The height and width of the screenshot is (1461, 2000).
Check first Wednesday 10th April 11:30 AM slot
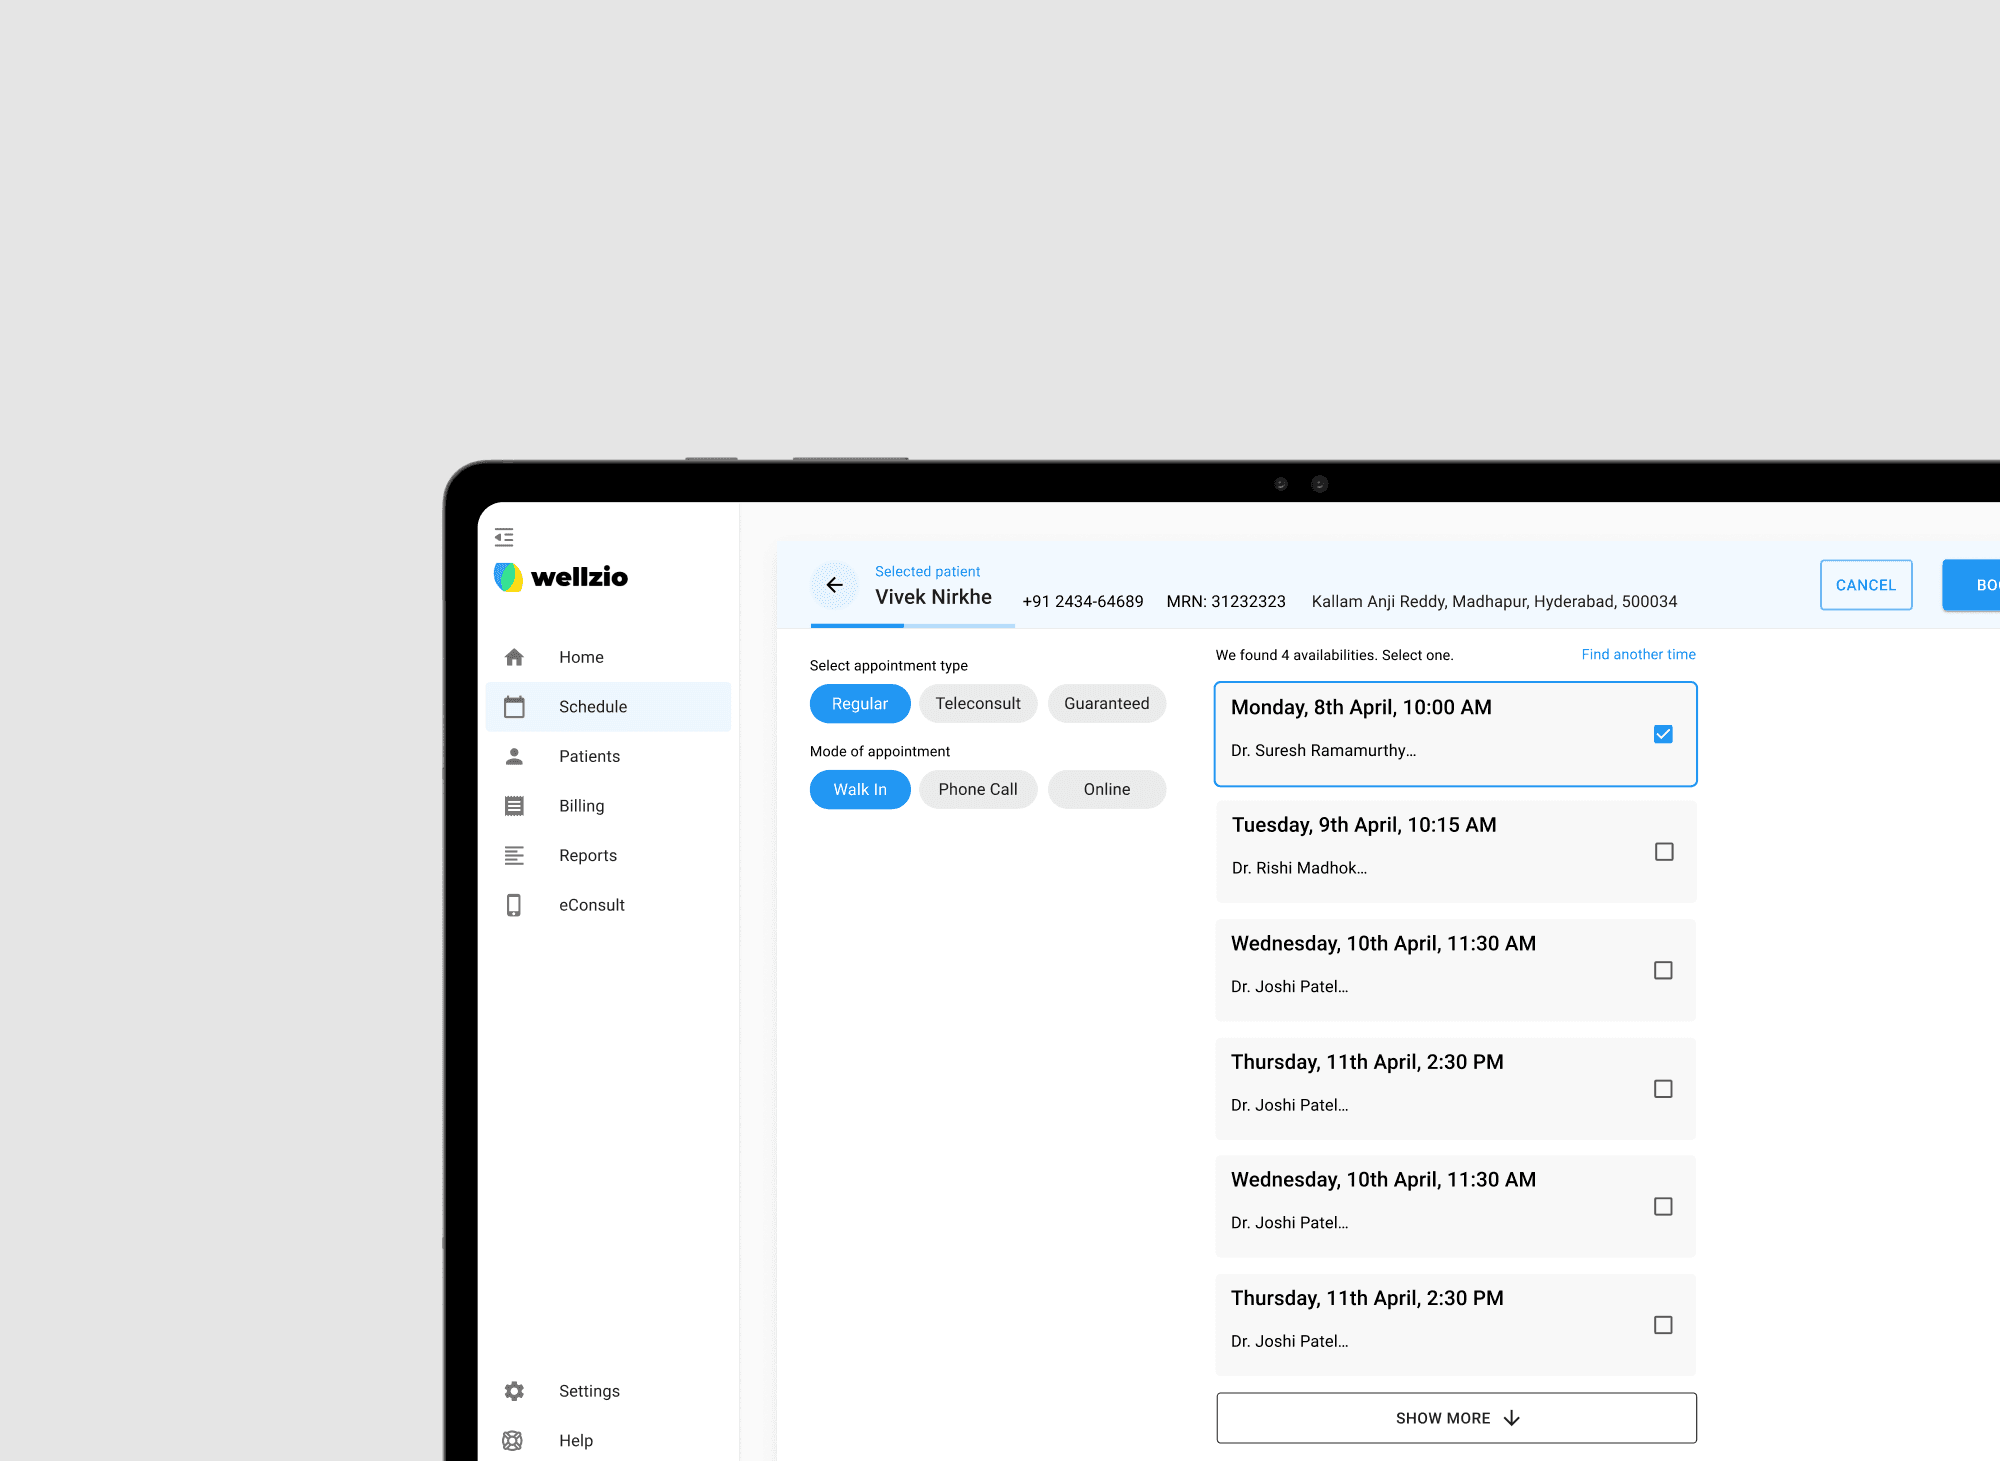(1663, 970)
